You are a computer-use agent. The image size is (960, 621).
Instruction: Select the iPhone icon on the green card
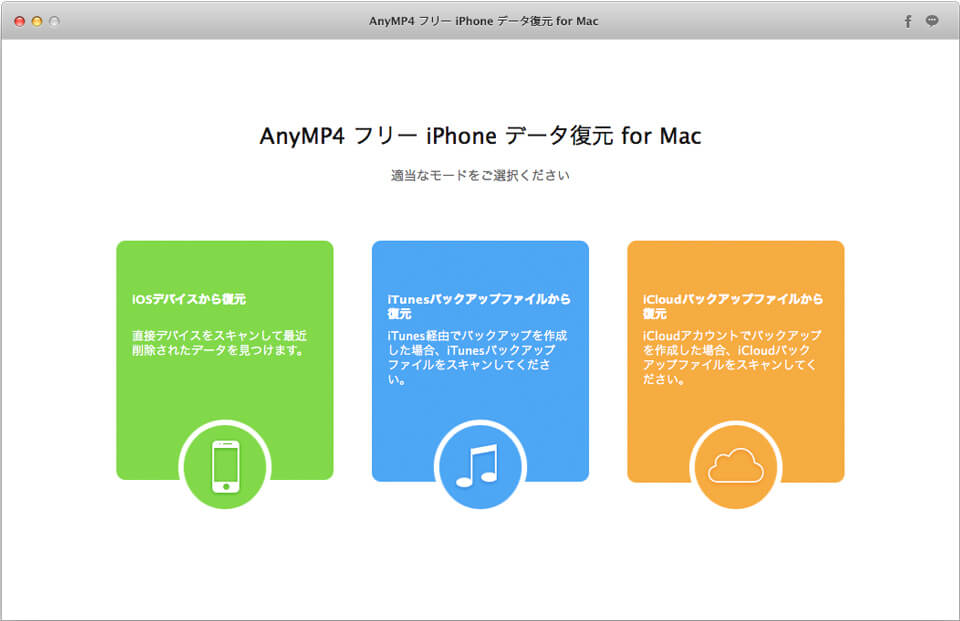(224, 464)
